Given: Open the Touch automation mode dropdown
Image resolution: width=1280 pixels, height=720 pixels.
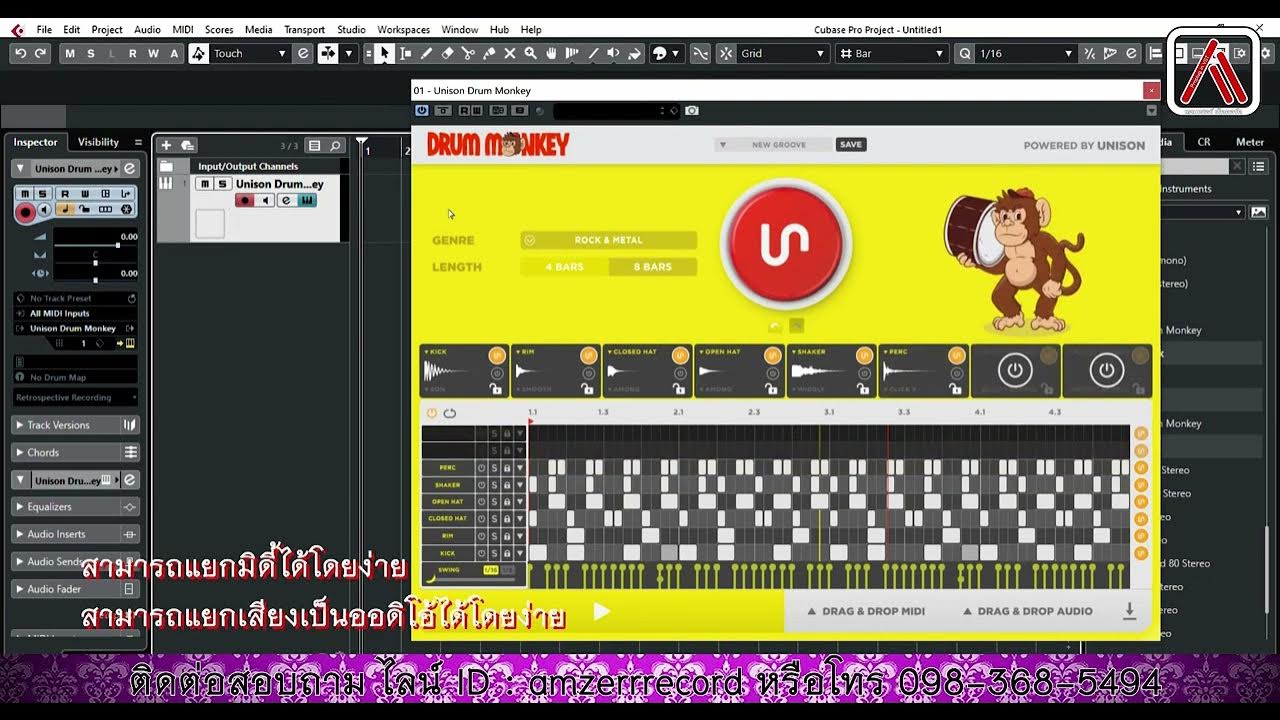Looking at the screenshot, I should [x=250, y=53].
